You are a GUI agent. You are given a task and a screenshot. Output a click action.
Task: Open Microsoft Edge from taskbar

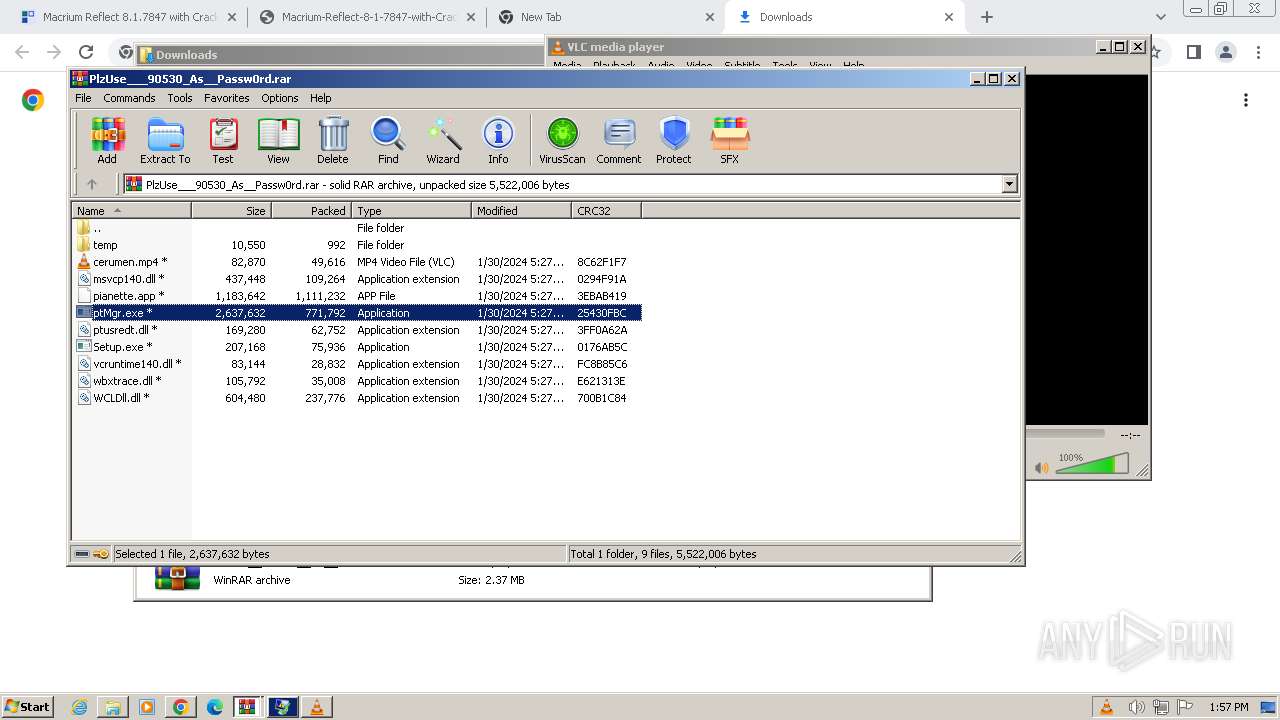[214, 707]
